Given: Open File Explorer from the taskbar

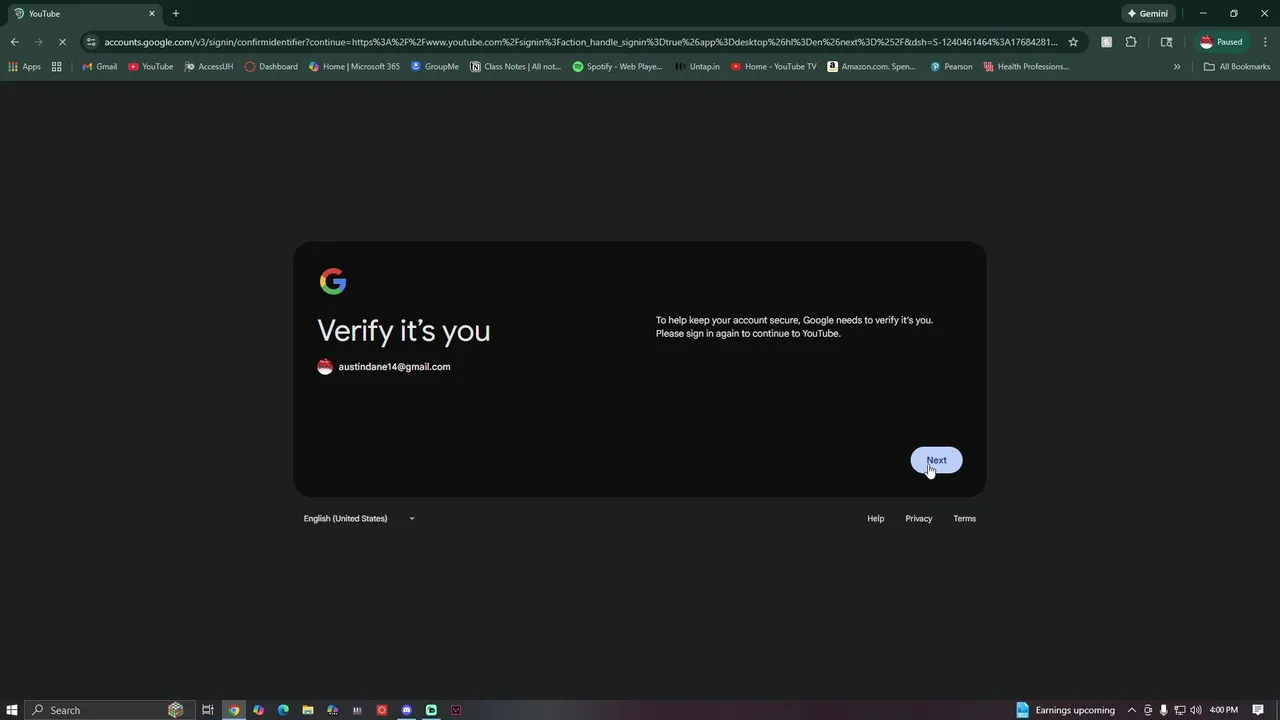Looking at the screenshot, I should (x=308, y=710).
